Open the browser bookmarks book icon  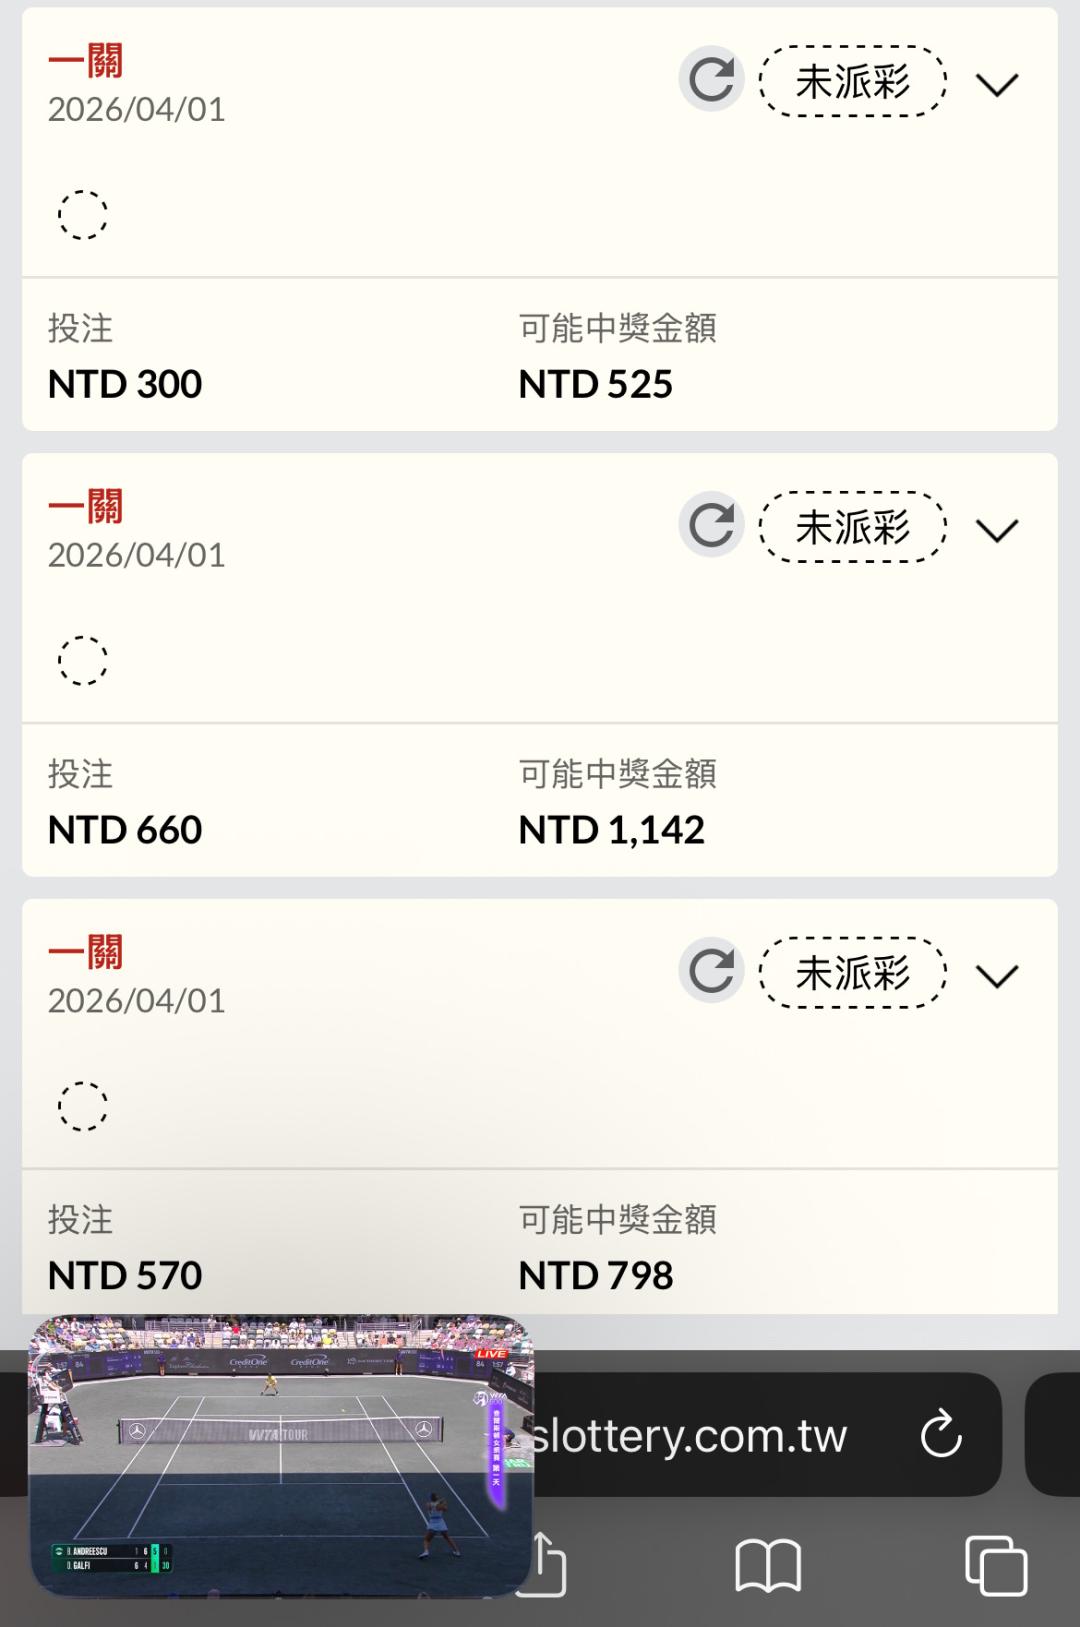click(x=768, y=1565)
